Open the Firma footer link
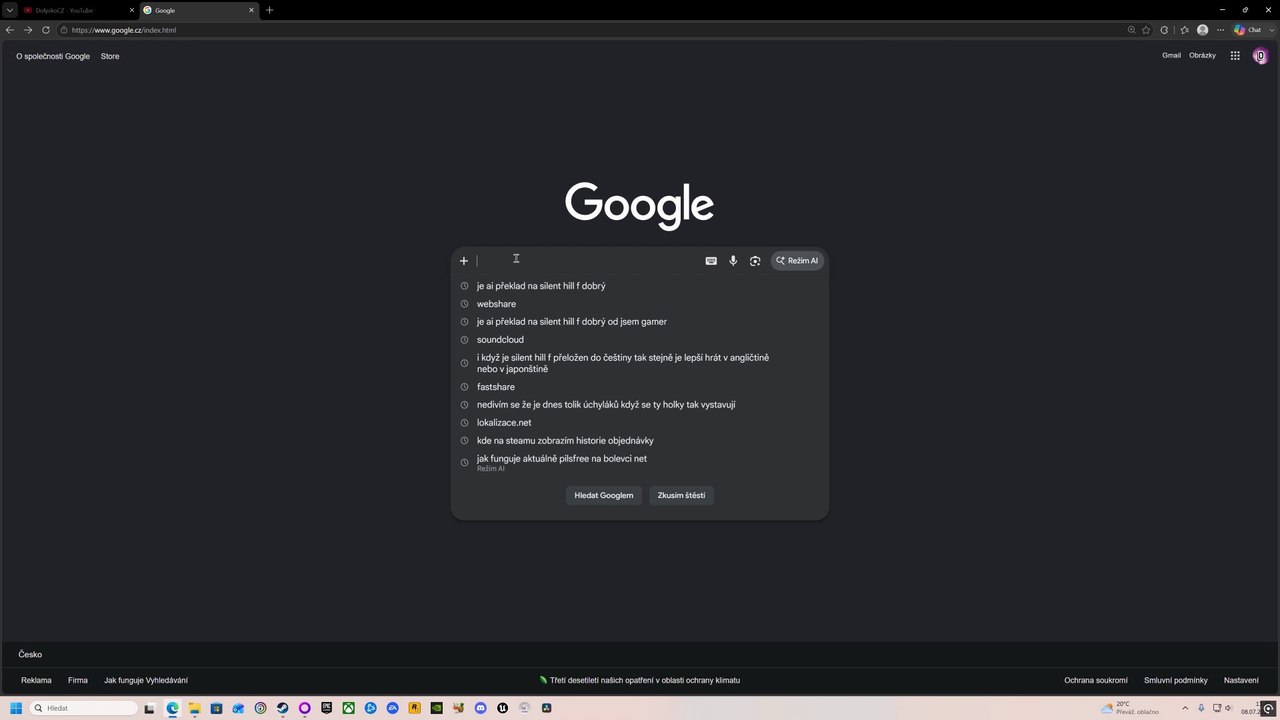Viewport: 1280px width, 720px height. (x=78, y=680)
